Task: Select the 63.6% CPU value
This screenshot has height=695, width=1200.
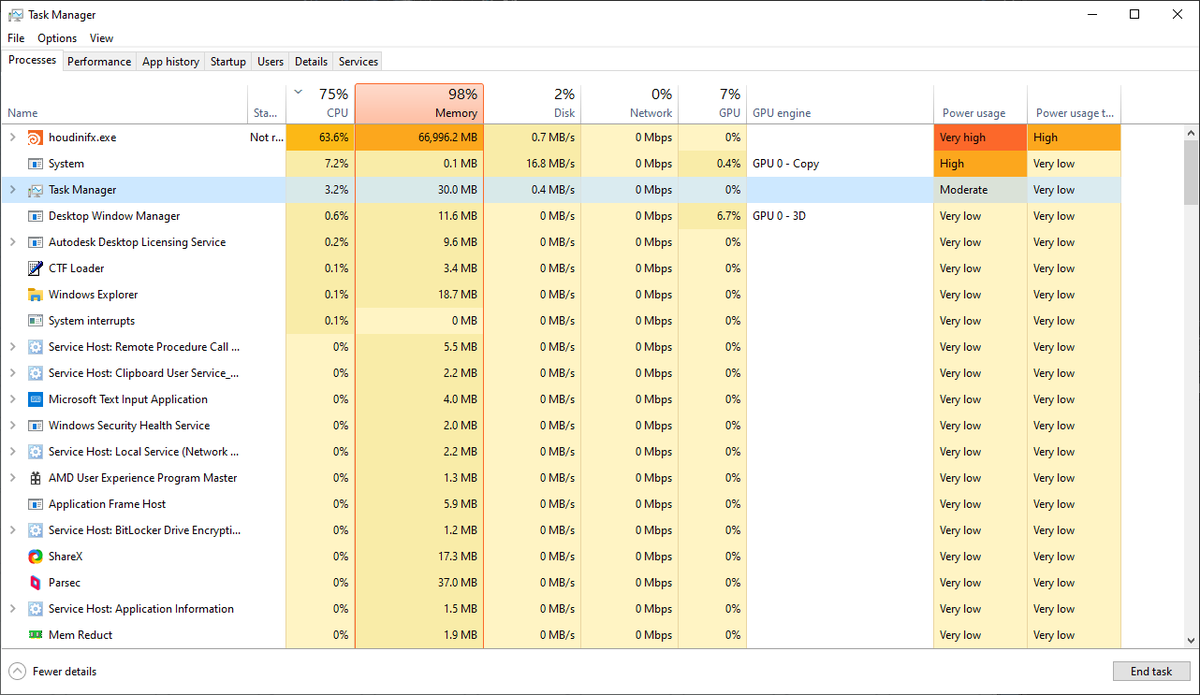Action: (x=320, y=137)
